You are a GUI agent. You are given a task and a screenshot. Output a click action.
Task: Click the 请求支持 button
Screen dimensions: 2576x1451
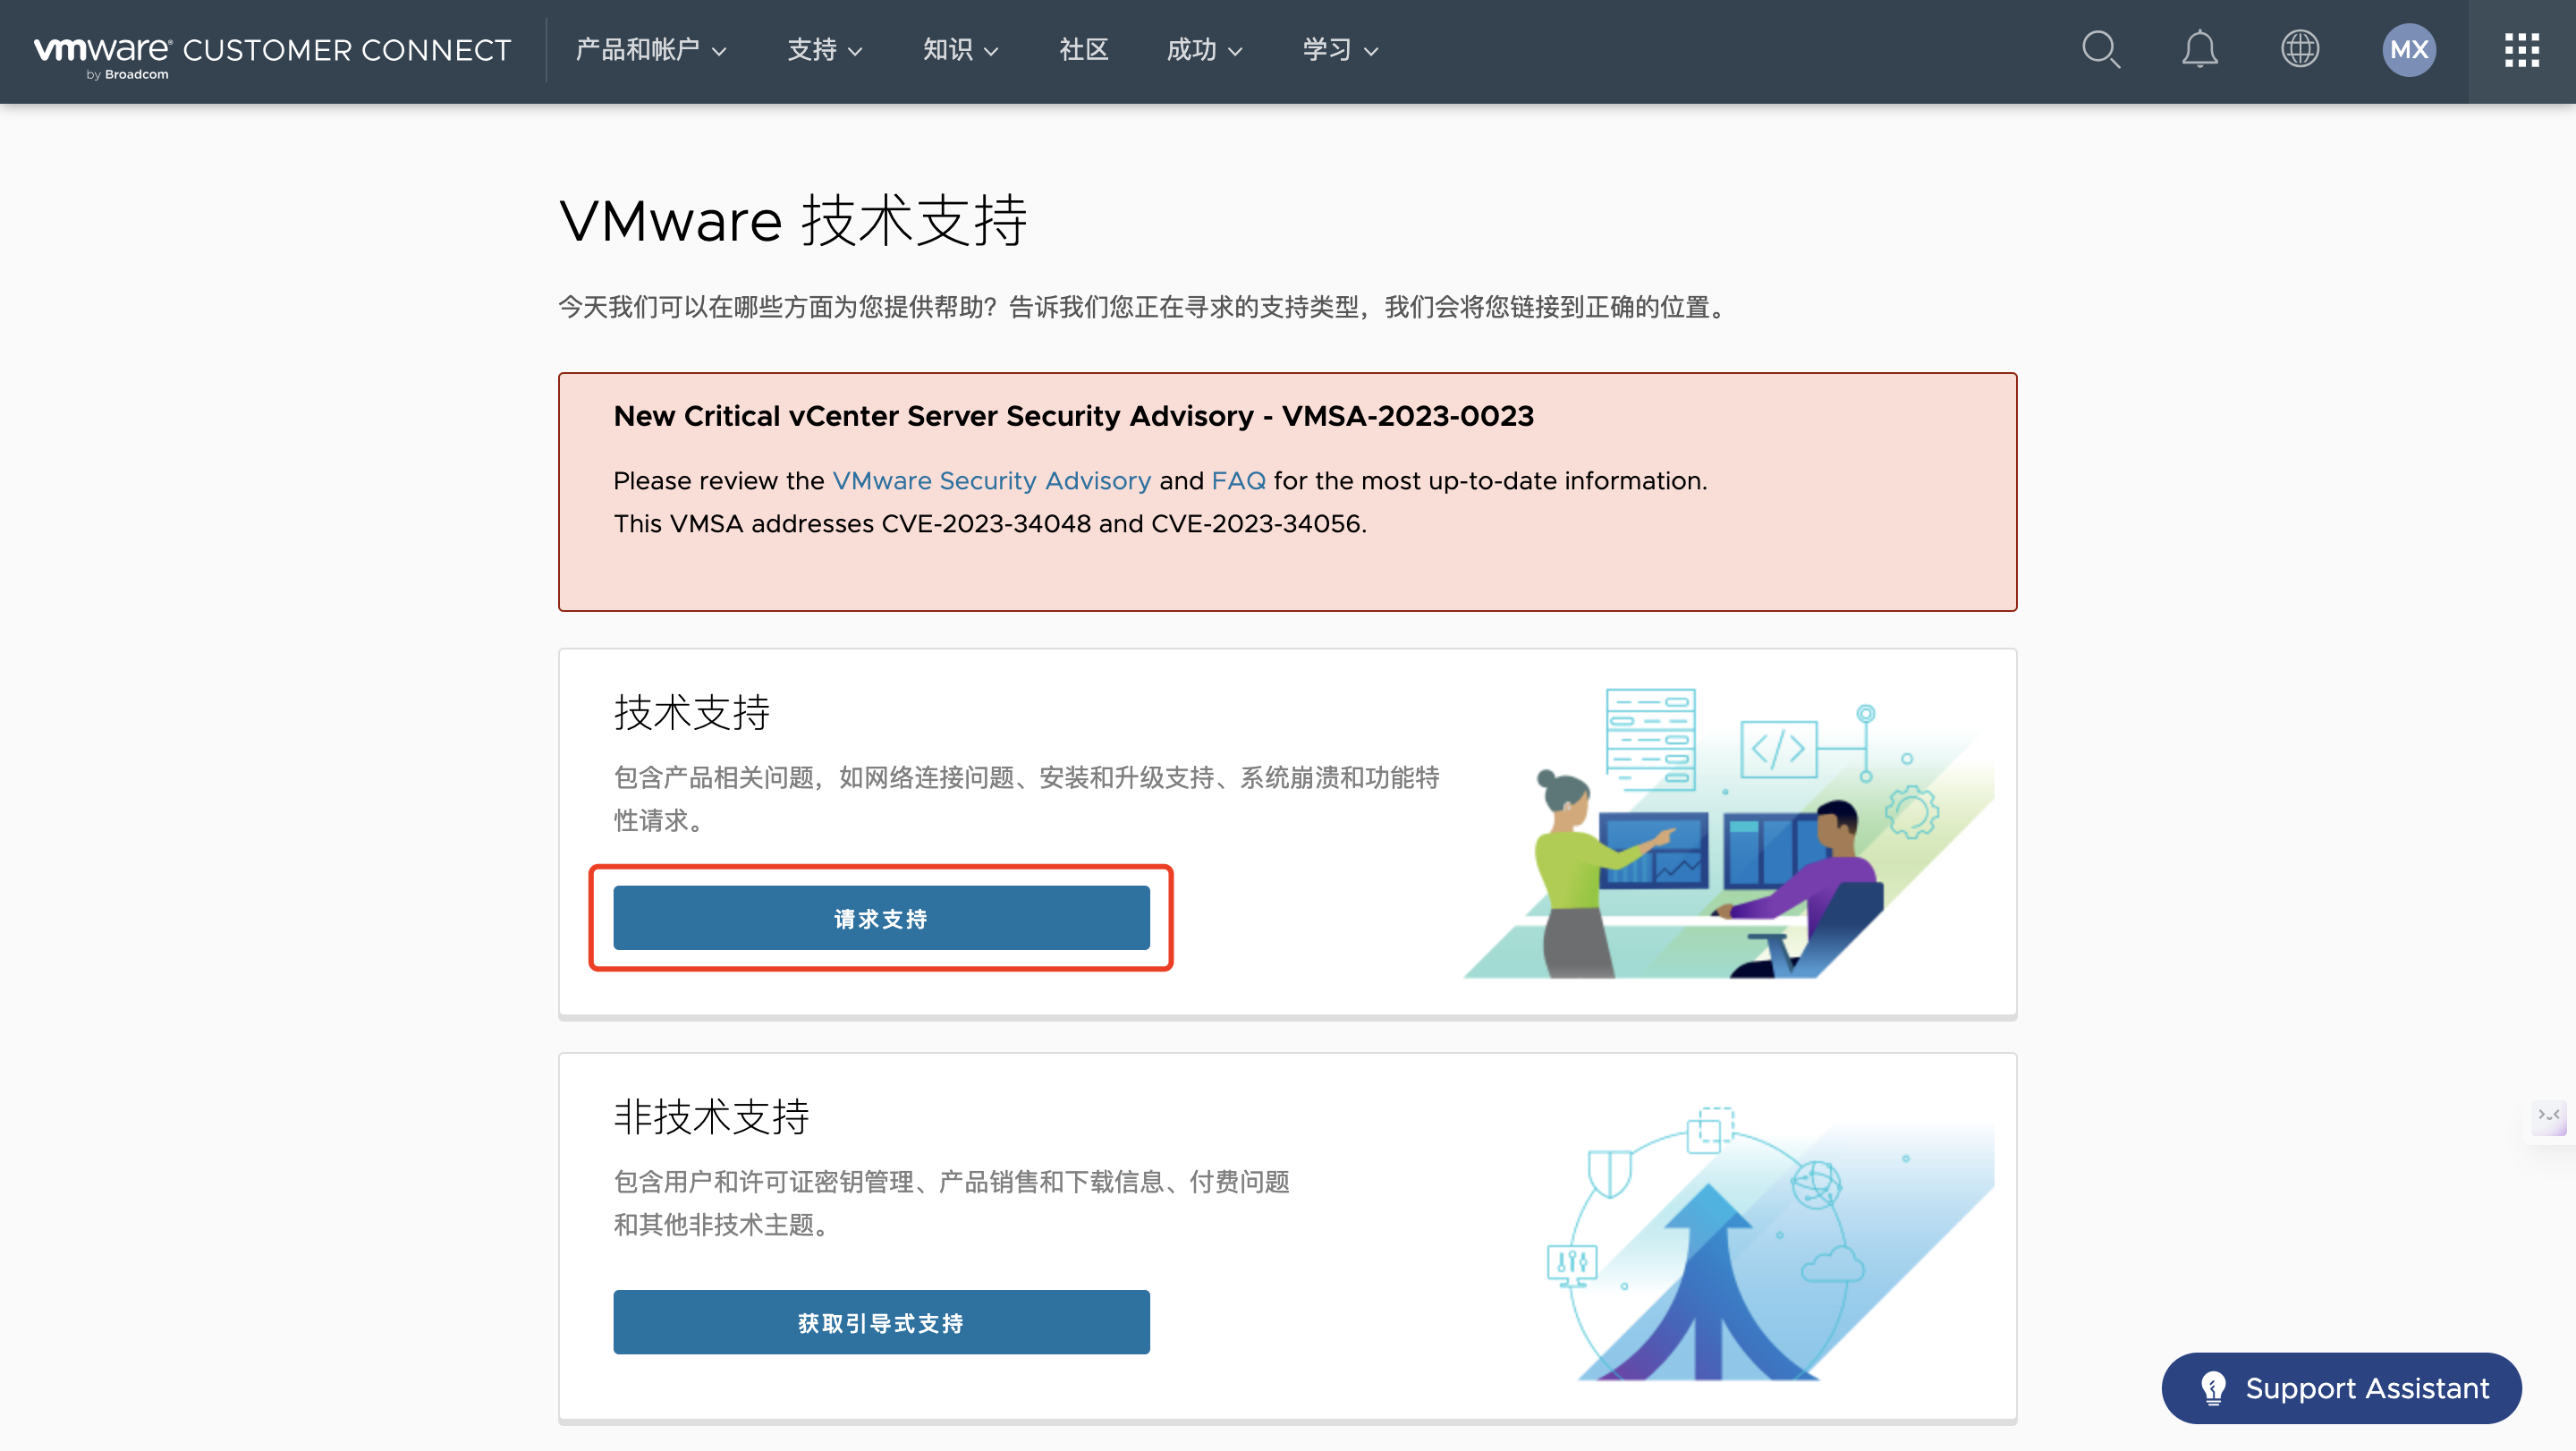[x=881, y=918]
